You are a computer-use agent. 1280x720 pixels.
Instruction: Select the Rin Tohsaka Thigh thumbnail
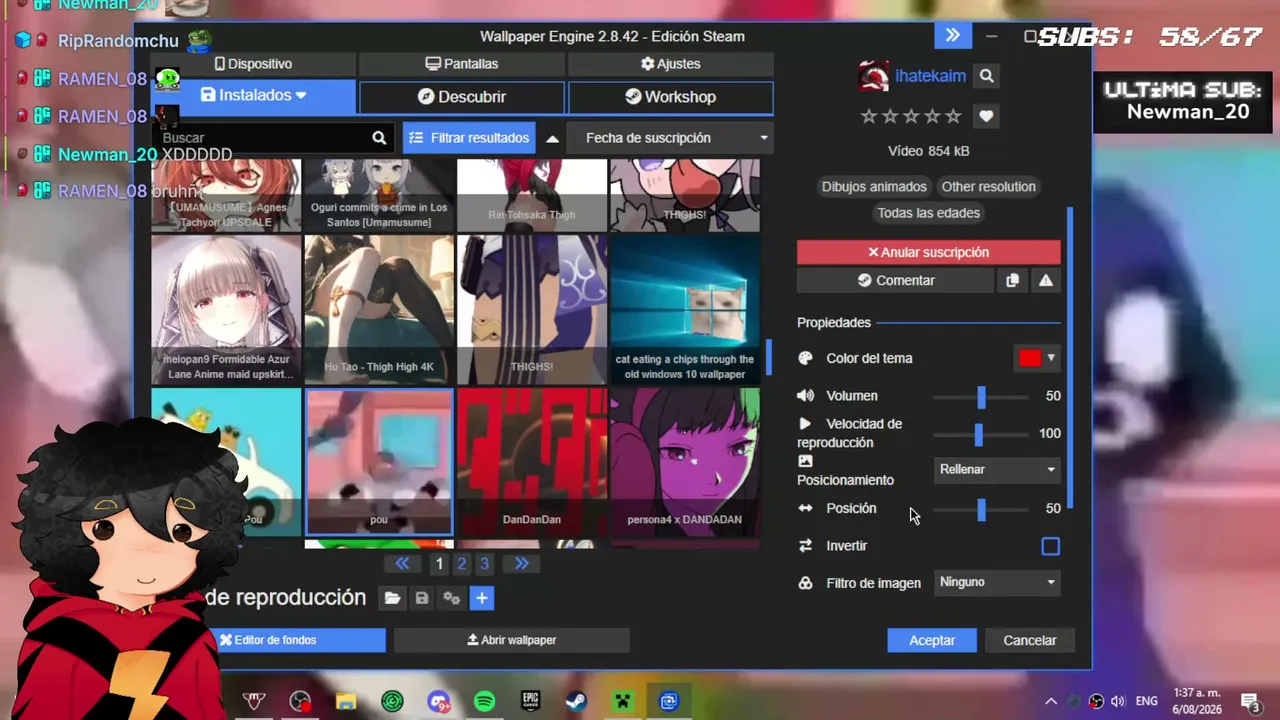pos(532,195)
